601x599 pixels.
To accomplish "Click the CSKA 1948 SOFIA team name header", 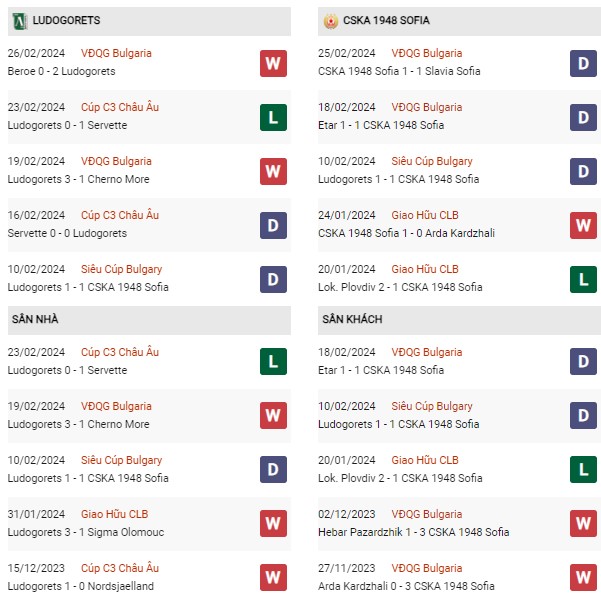I will (x=386, y=21).
